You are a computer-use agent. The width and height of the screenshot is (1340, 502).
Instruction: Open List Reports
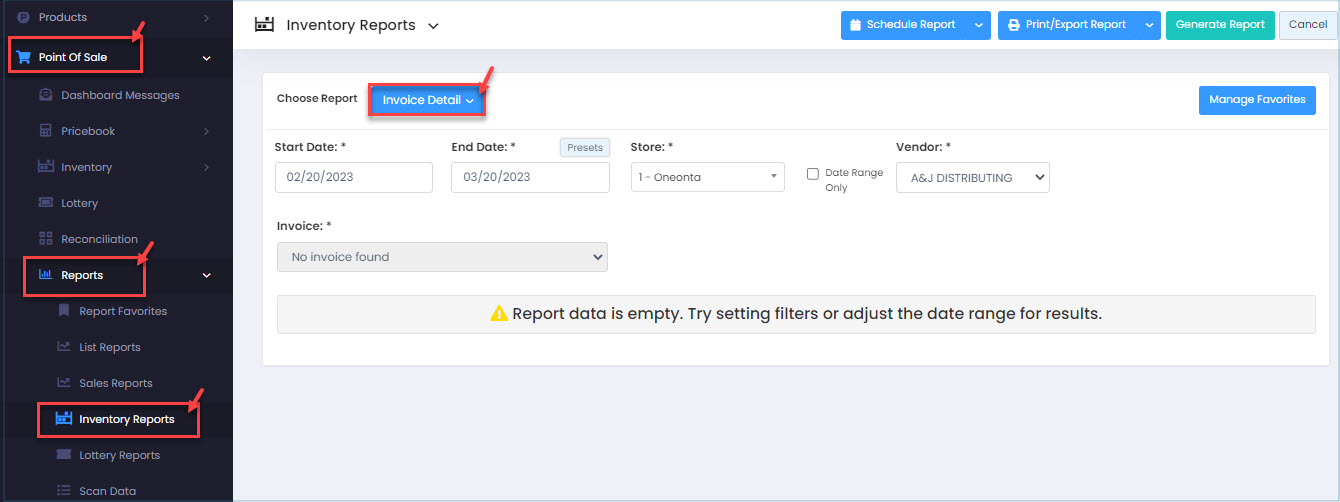point(110,347)
